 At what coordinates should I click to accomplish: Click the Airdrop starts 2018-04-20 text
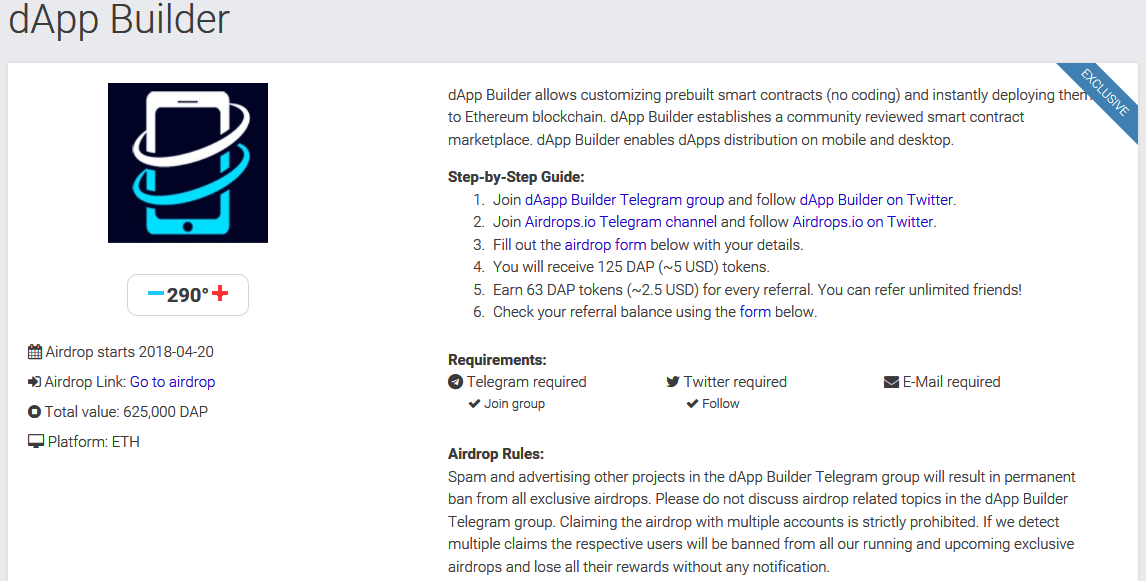click(129, 352)
